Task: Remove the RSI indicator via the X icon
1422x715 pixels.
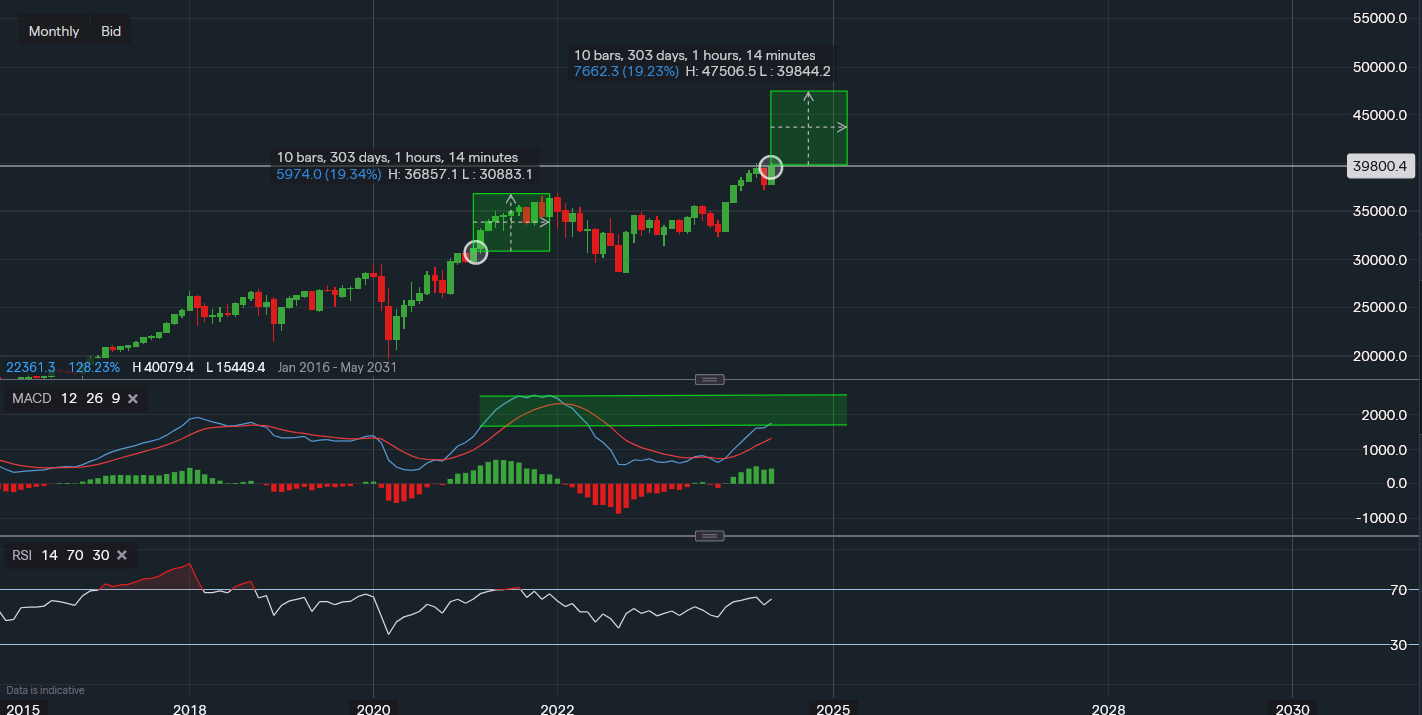Action: click(x=122, y=555)
